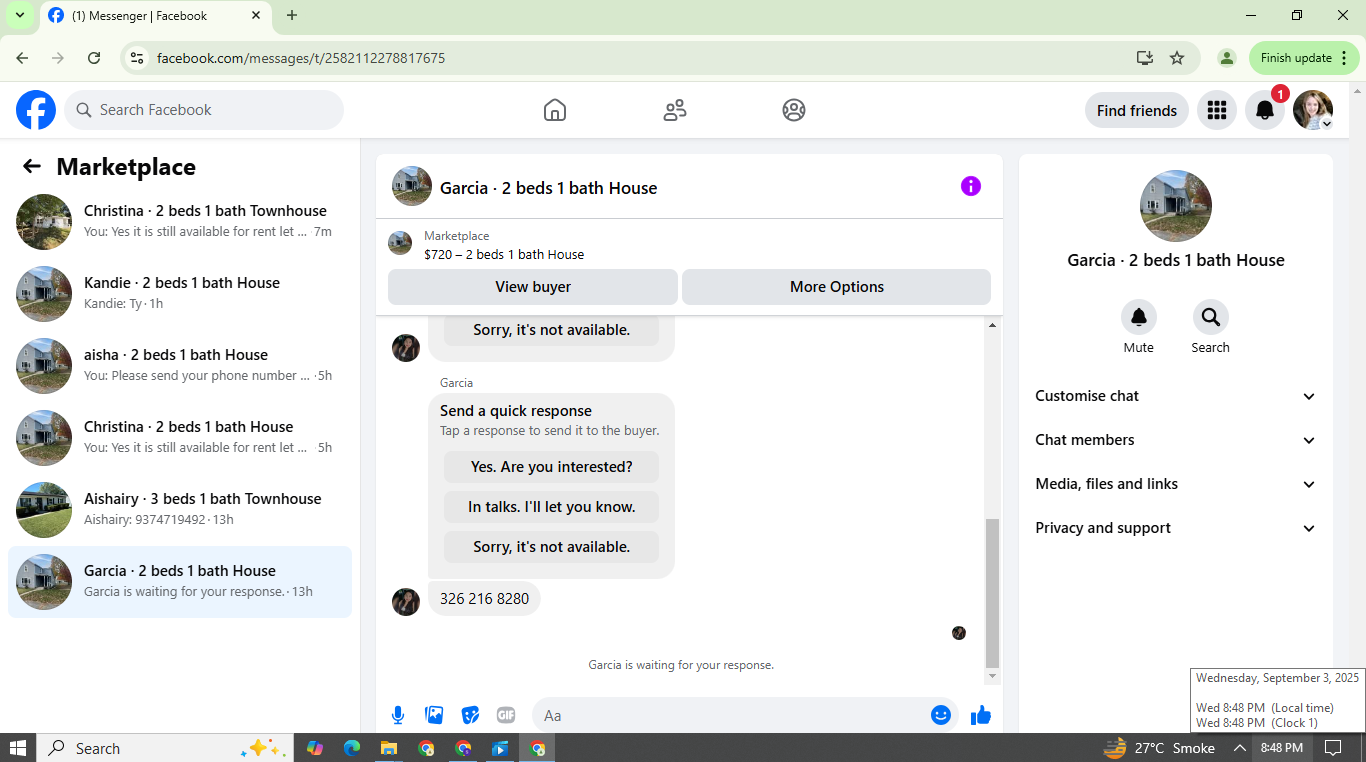This screenshot has width=1366, height=762.
Task: Open the notifications bell
Action: 1265,110
